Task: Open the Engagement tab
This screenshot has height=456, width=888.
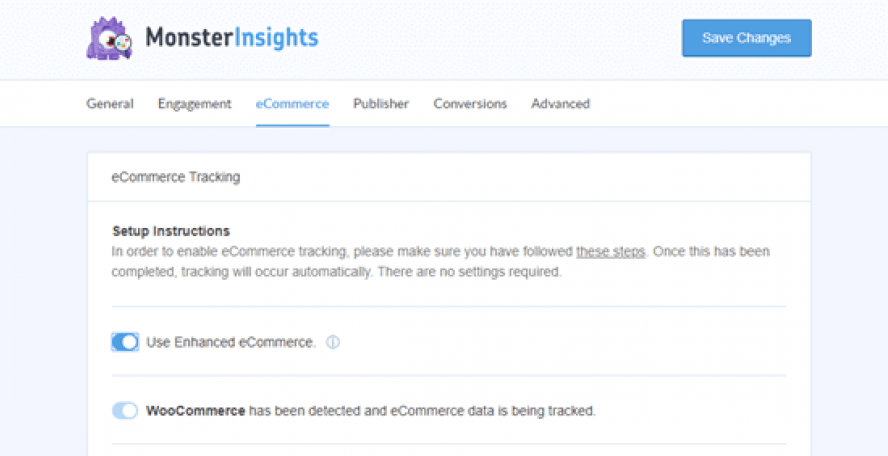Action: point(195,104)
